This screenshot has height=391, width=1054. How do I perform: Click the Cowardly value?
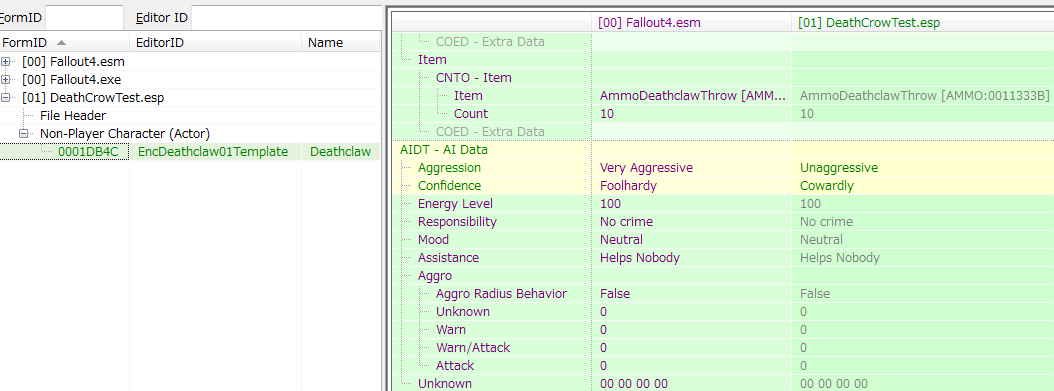click(826, 186)
